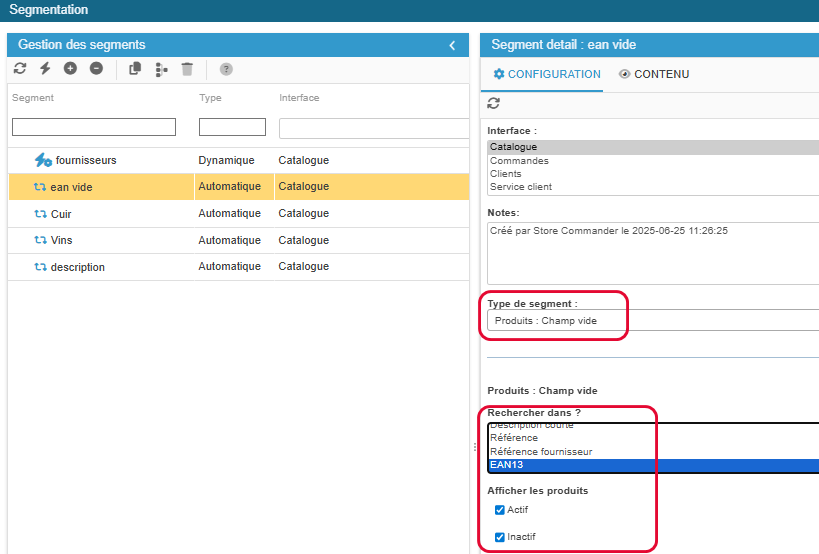Image resolution: width=819 pixels, height=554 pixels.
Task: Delete segment with the trash icon
Action: 187,69
